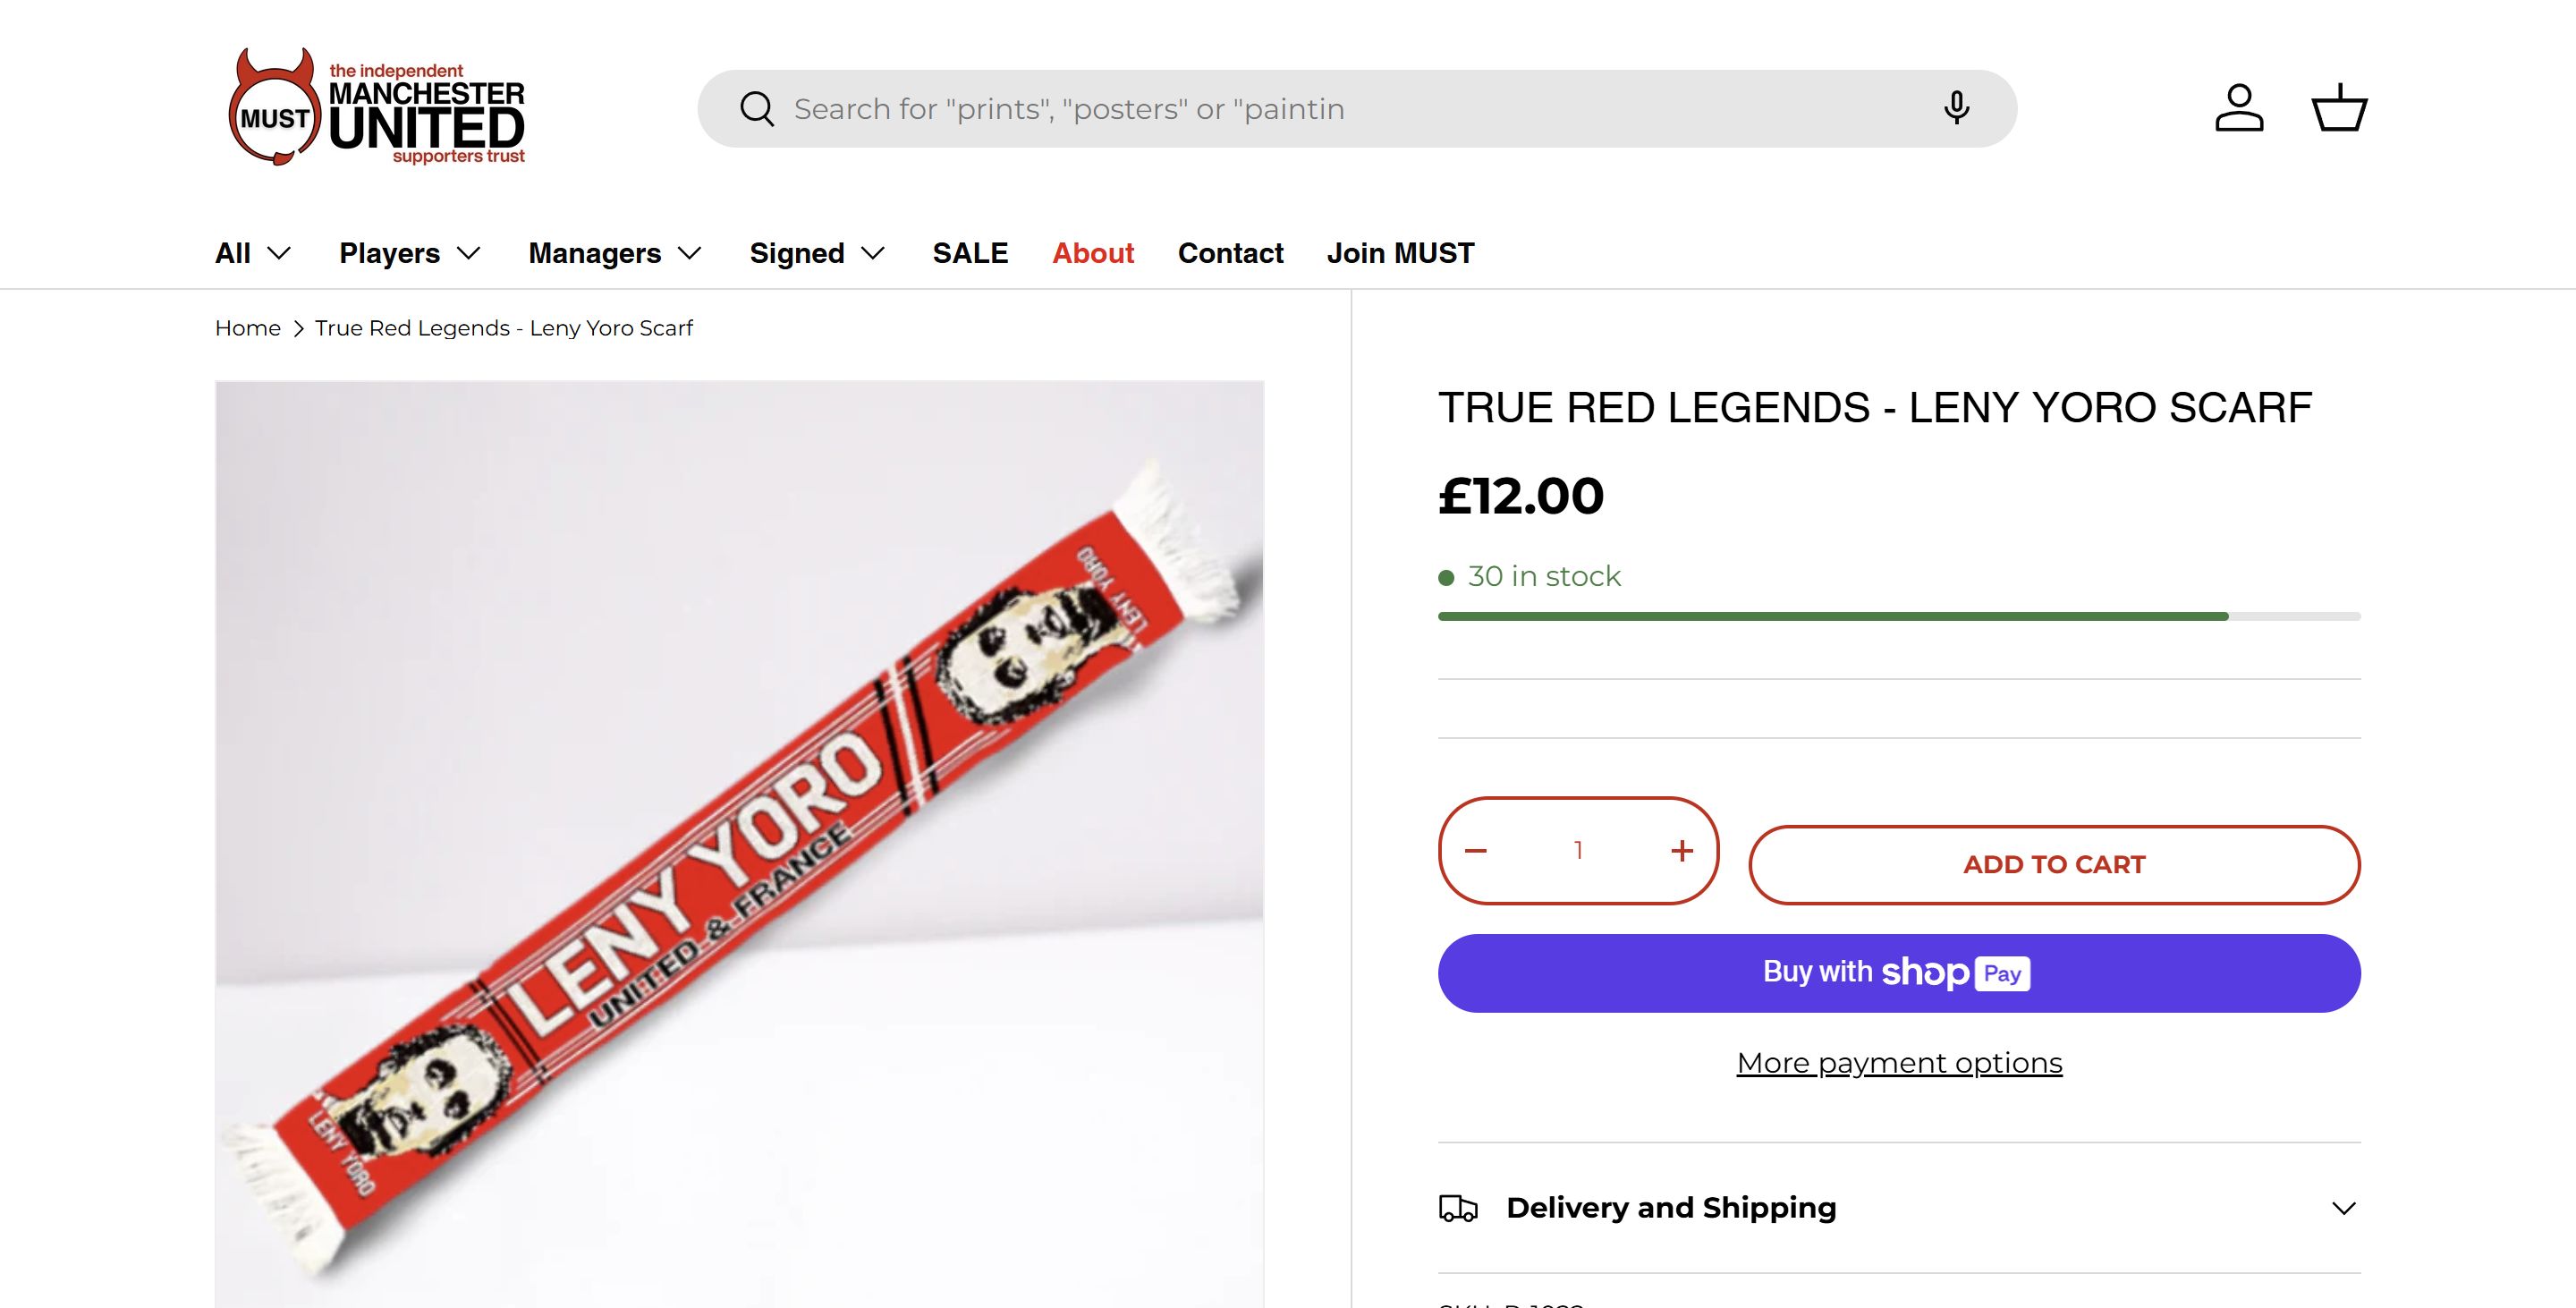Screen dimensions: 2576x1308
Task: Click the delivery truck icon
Action: tap(1458, 1208)
